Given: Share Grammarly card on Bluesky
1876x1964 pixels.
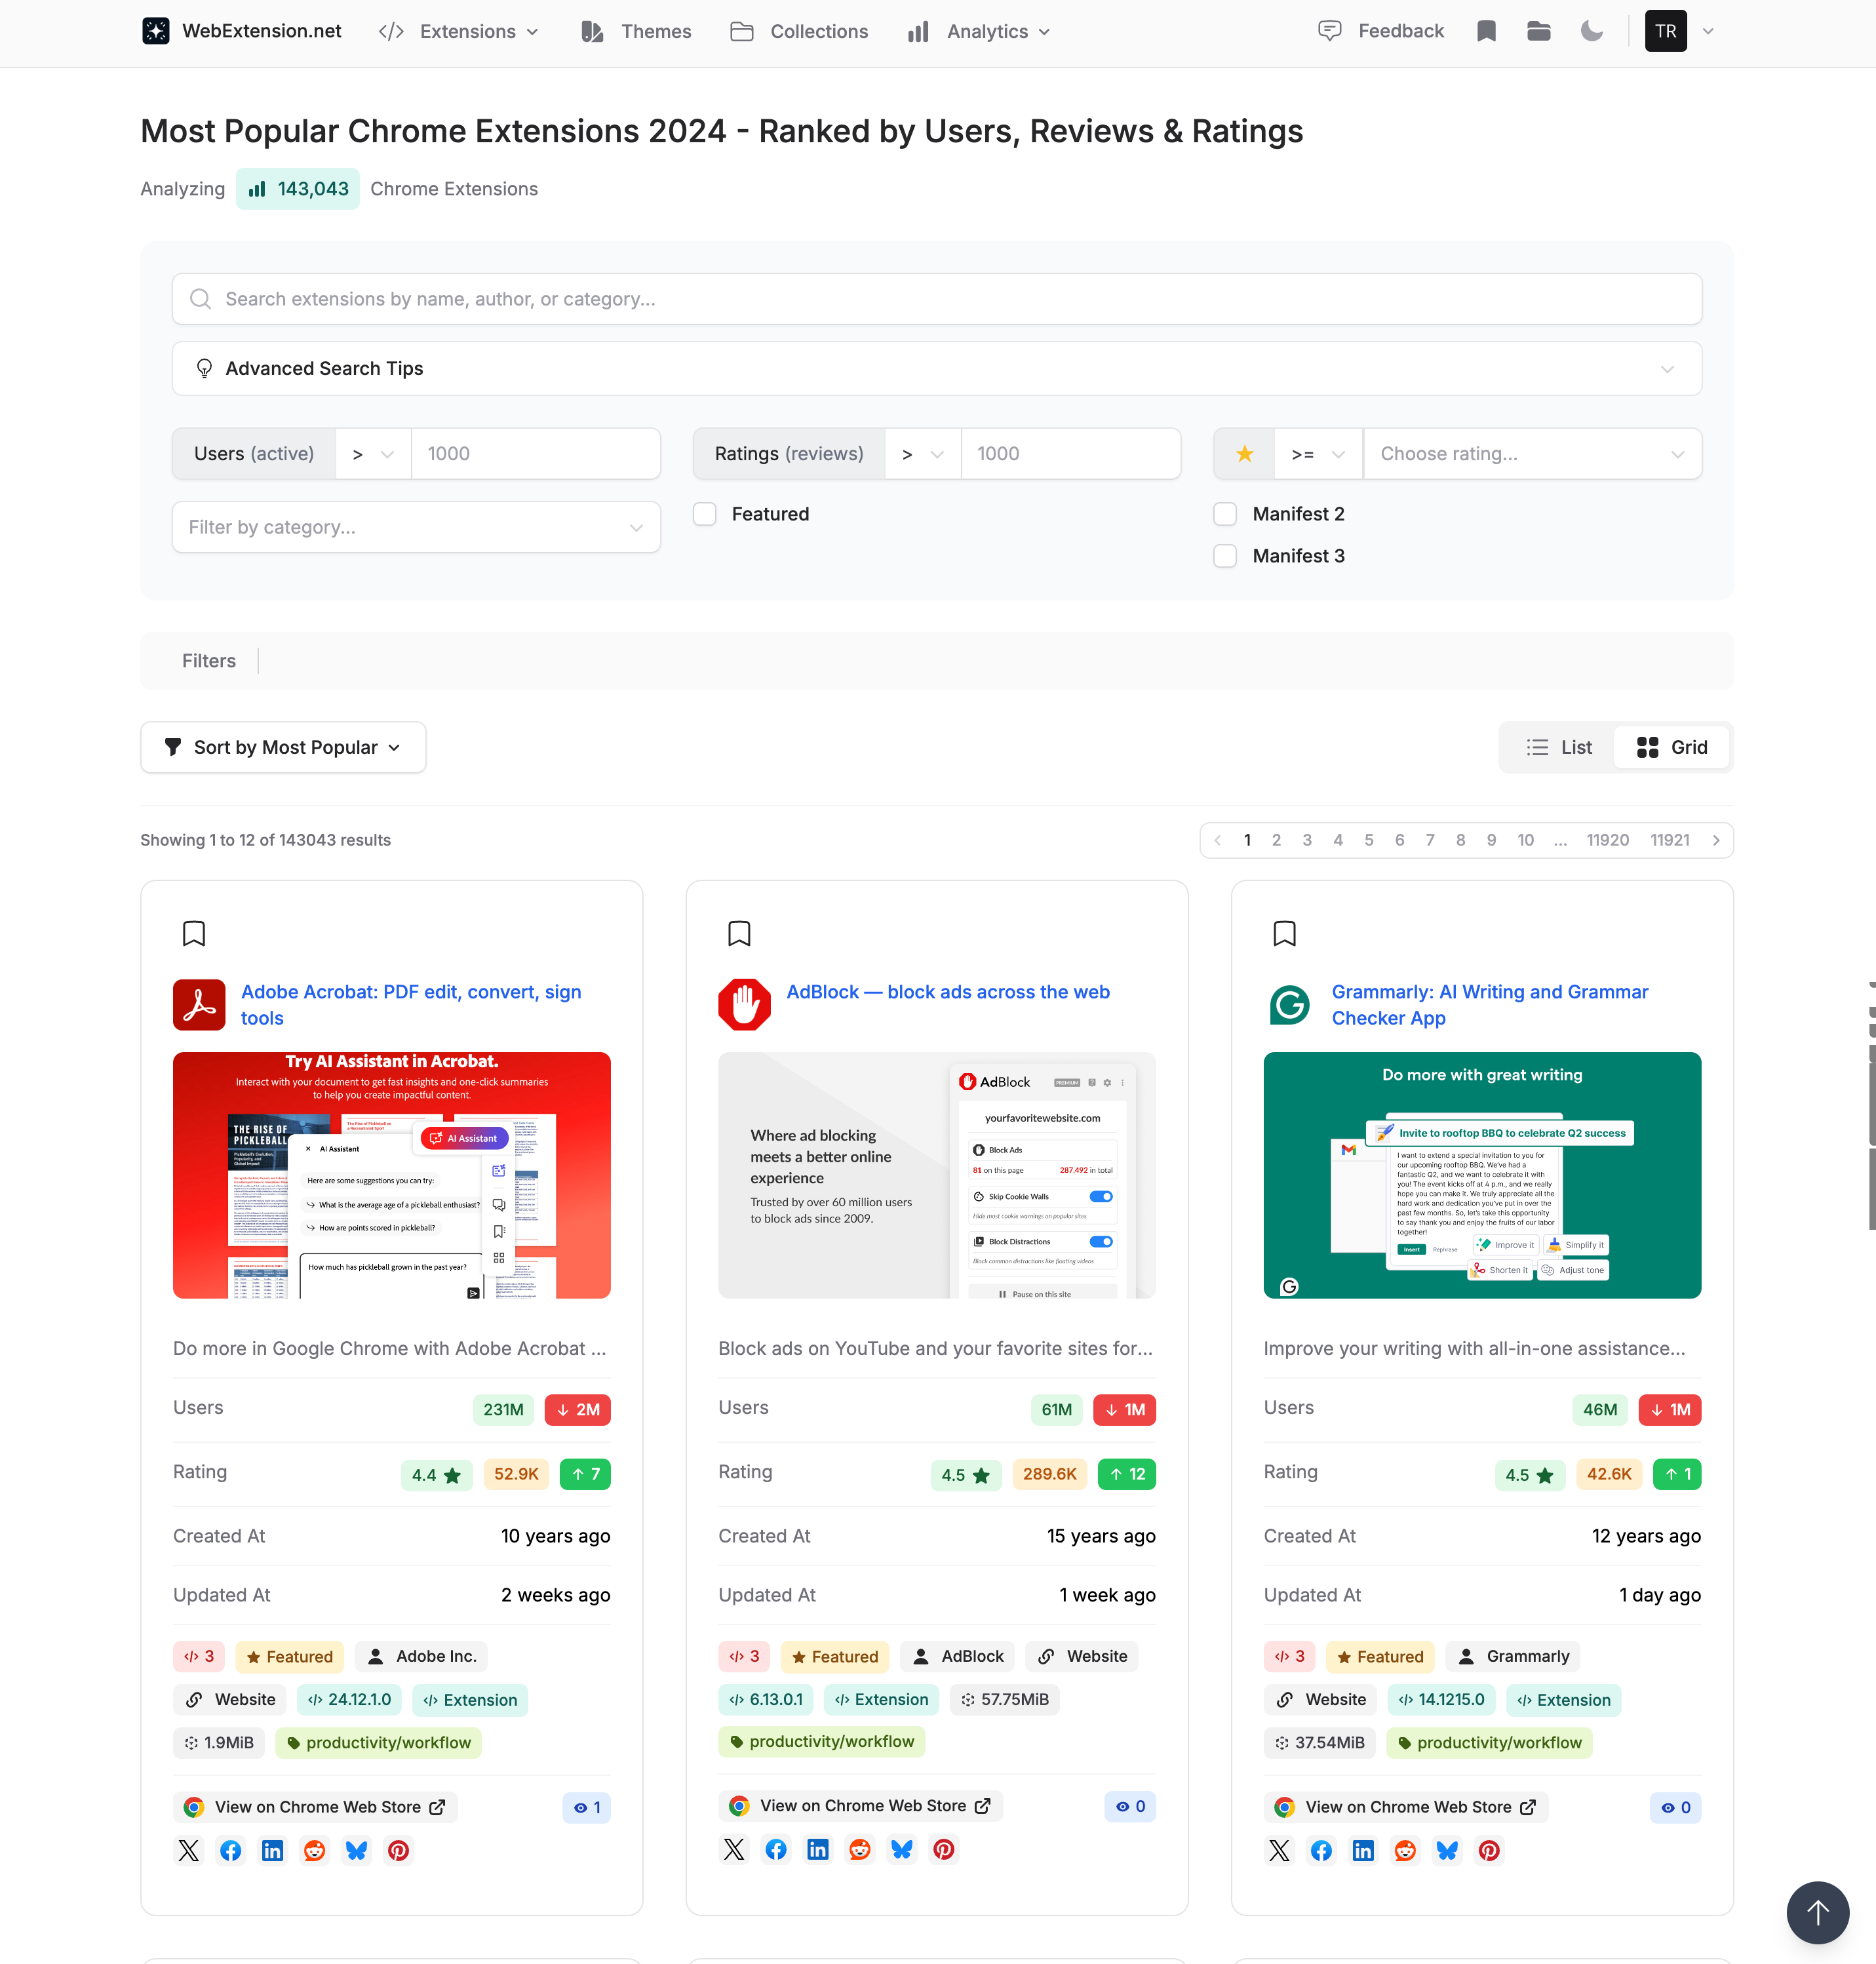Looking at the screenshot, I should tap(1448, 1850).
